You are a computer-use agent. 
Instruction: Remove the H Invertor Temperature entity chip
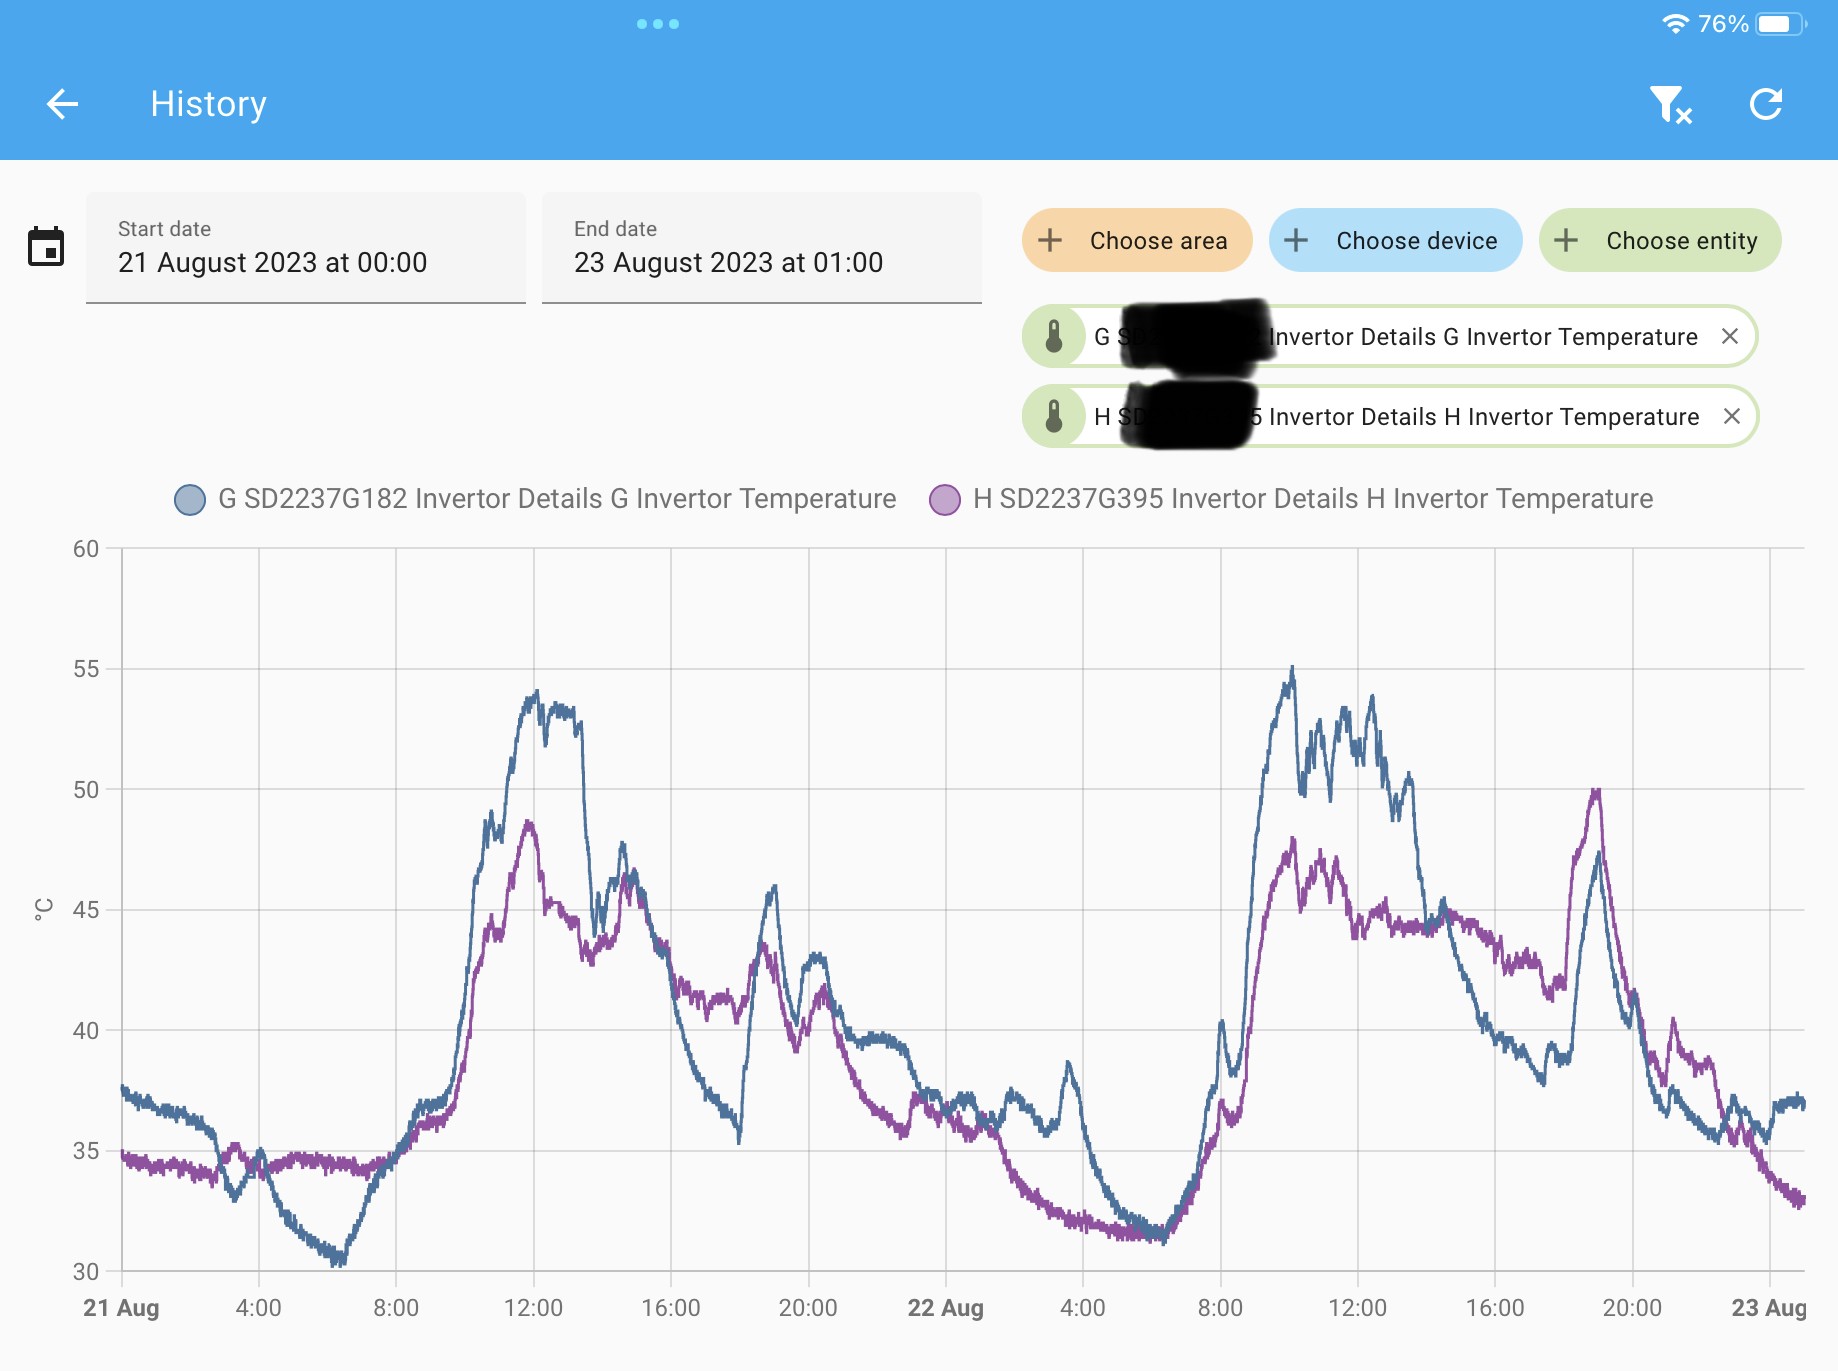(1732, 416)
